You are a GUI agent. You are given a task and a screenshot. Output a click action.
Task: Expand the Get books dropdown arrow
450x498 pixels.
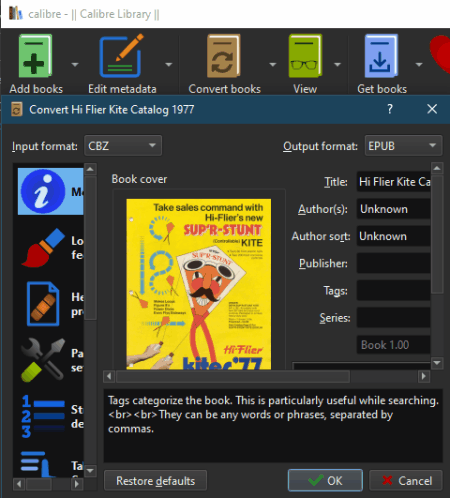(419, 64)
